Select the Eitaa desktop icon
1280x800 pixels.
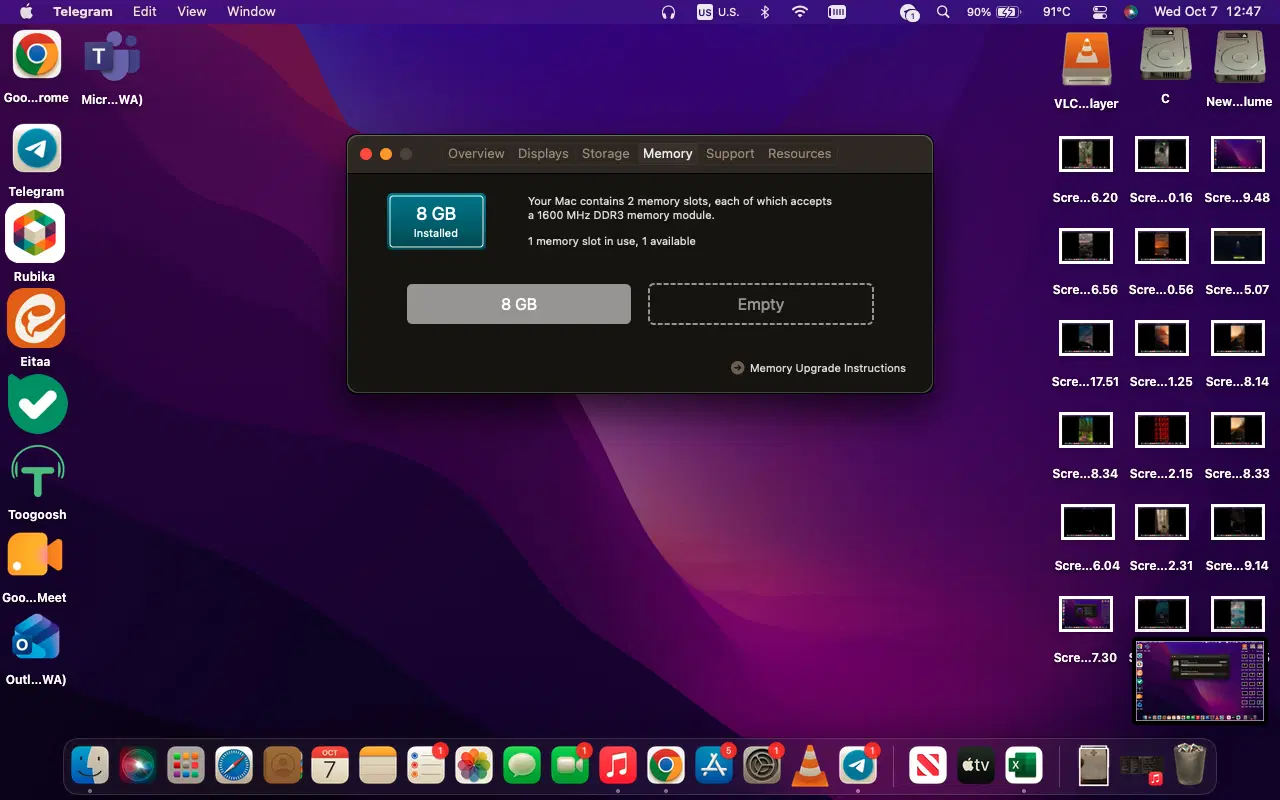pyautogui.click(x=36, y=318)
